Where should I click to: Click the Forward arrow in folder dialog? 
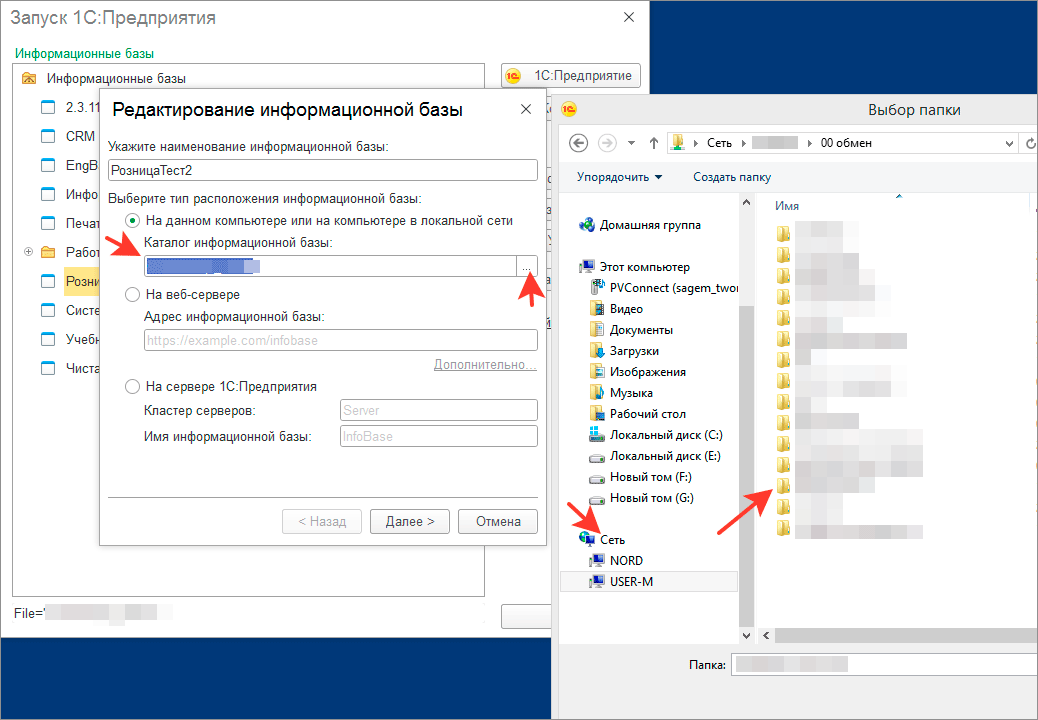[607, 143]
